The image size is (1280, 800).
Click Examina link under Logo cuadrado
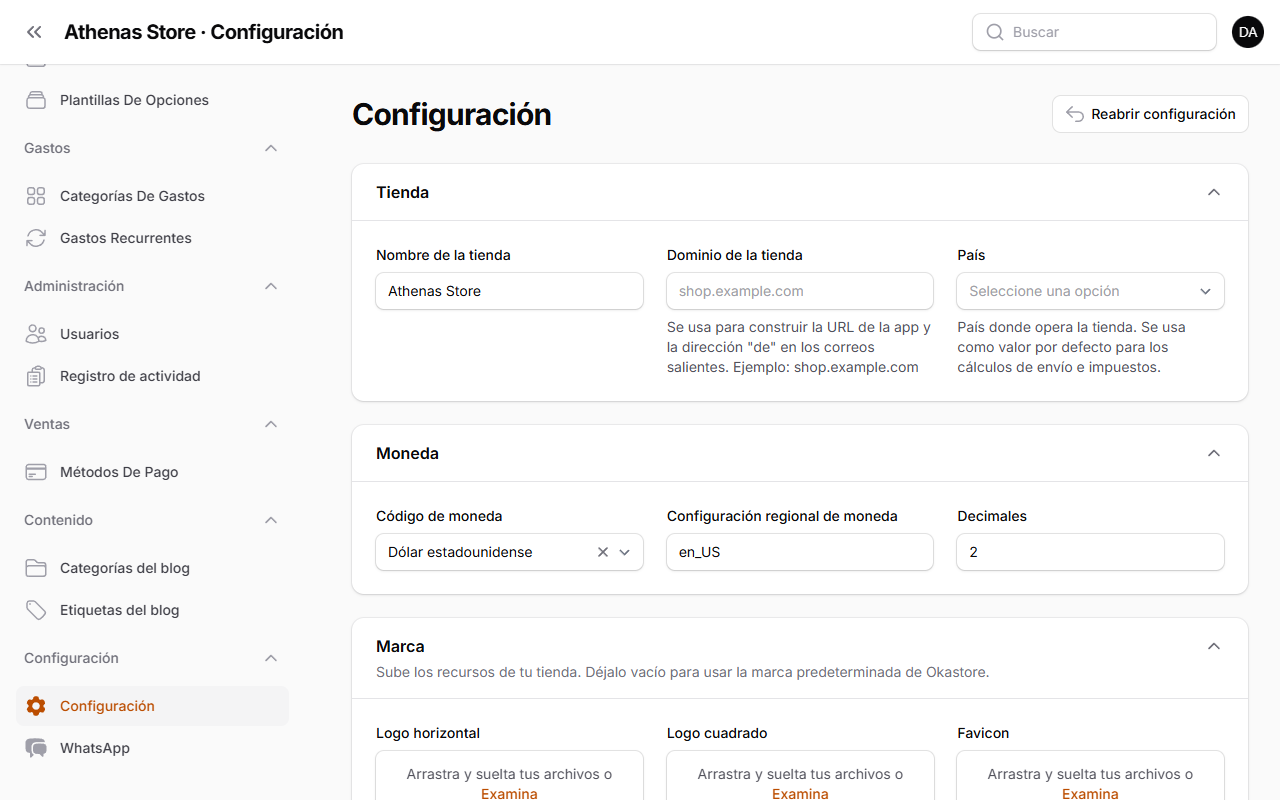click(800, 793)
